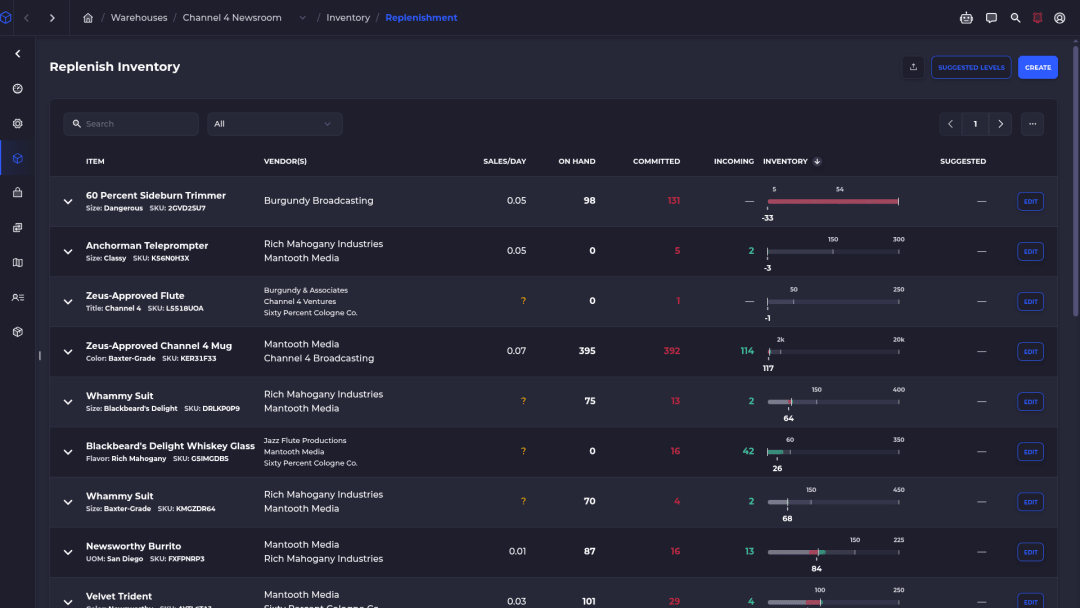Sort by the Sales/Day column header

(504, 162)
